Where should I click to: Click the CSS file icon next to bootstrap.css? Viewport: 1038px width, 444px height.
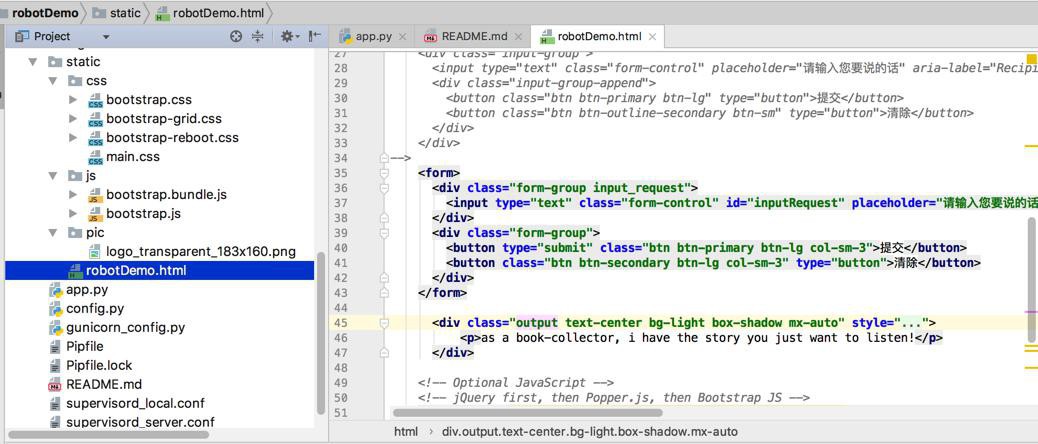point(95,100)
